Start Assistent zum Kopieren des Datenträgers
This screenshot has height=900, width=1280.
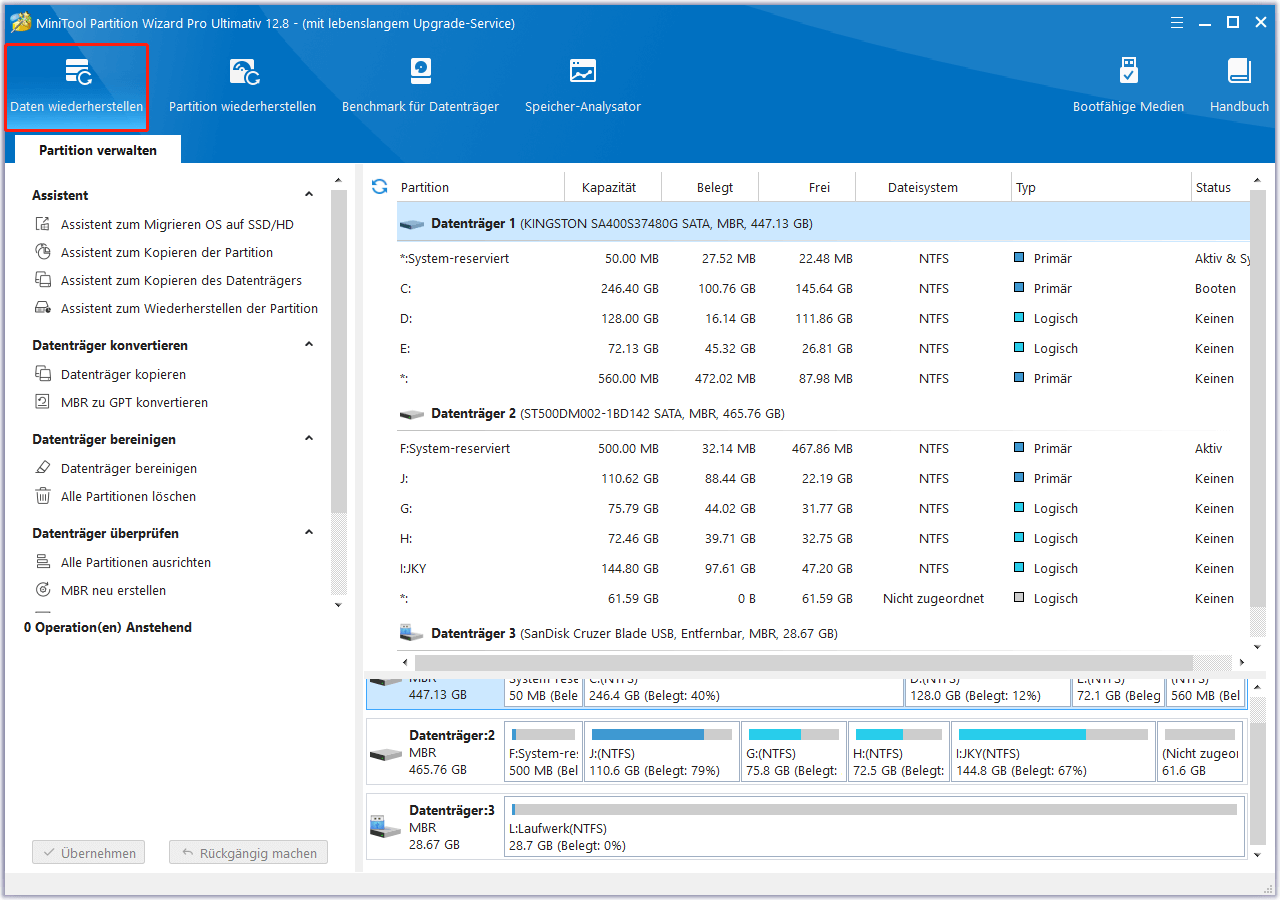pyautogui.click(x=168, y=281)
